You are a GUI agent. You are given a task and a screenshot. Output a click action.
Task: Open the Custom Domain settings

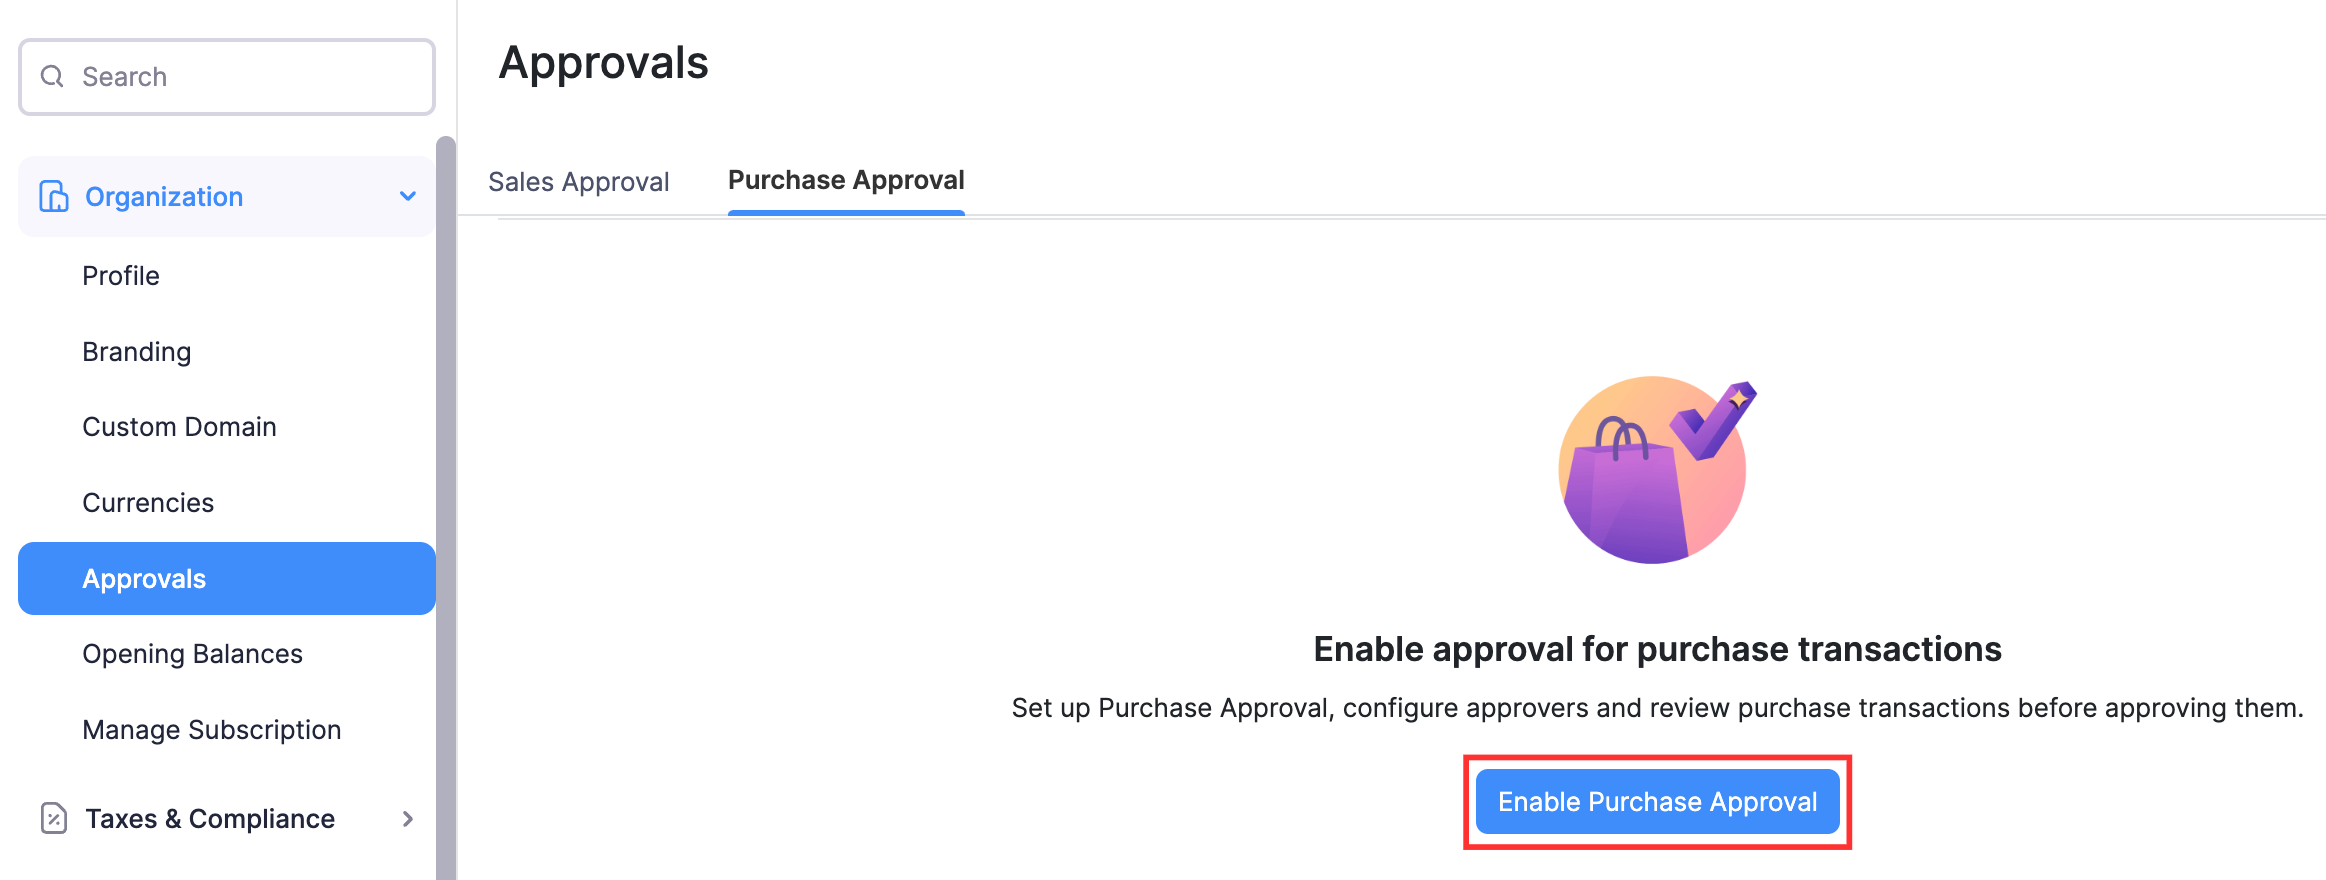pyautogui.click(x=179, y=426)
